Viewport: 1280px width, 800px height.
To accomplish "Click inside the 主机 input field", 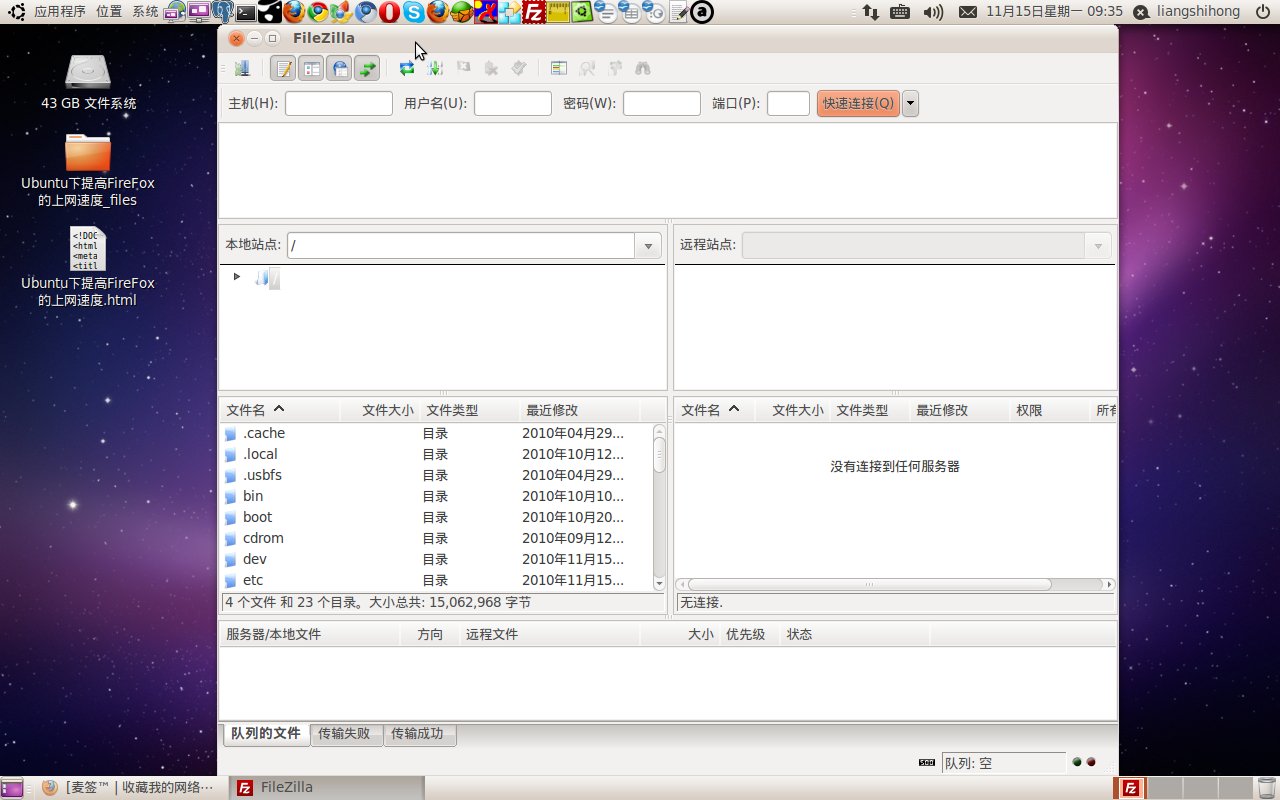I will pos(338,103).
